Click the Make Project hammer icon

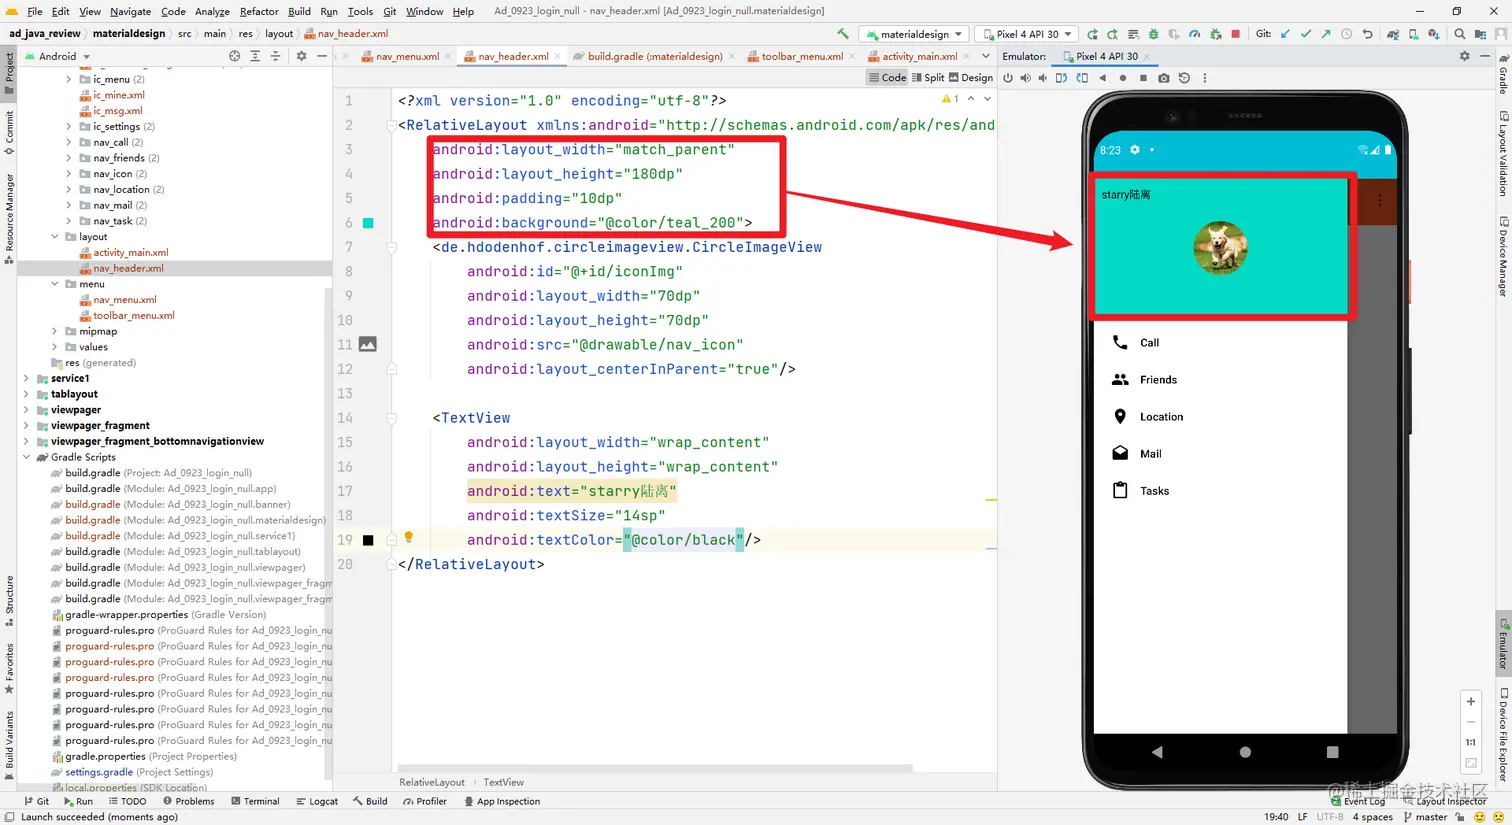click(x=843, y=34)
